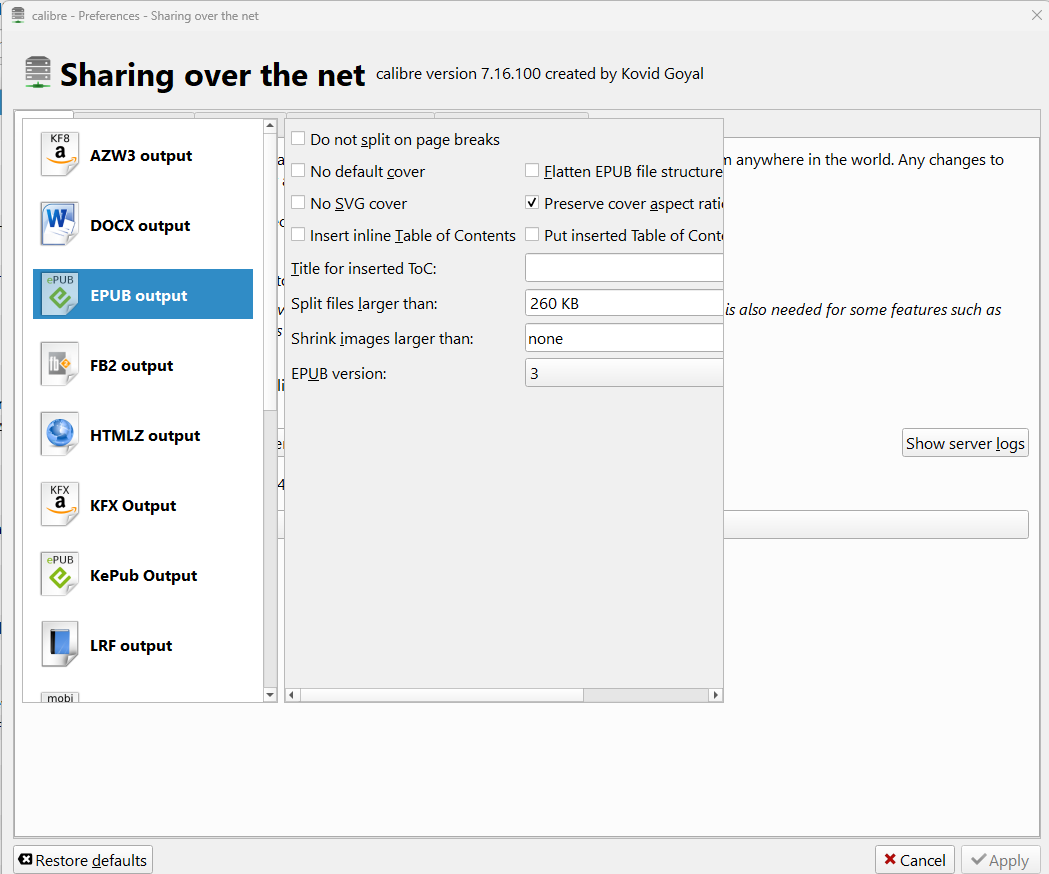The width and height of the screenshot is (1049, 874).
Task: Tick the No default cover checkbox
Action: coord(298,171)
